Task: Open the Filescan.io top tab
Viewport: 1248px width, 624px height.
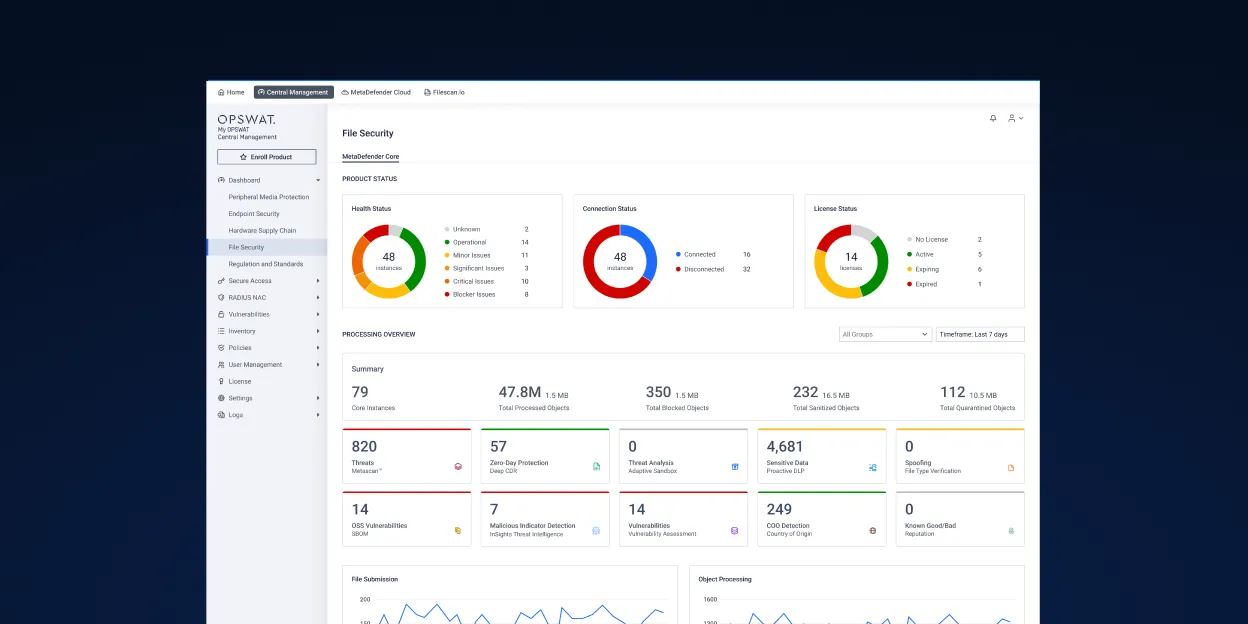Action: point(444,92)
